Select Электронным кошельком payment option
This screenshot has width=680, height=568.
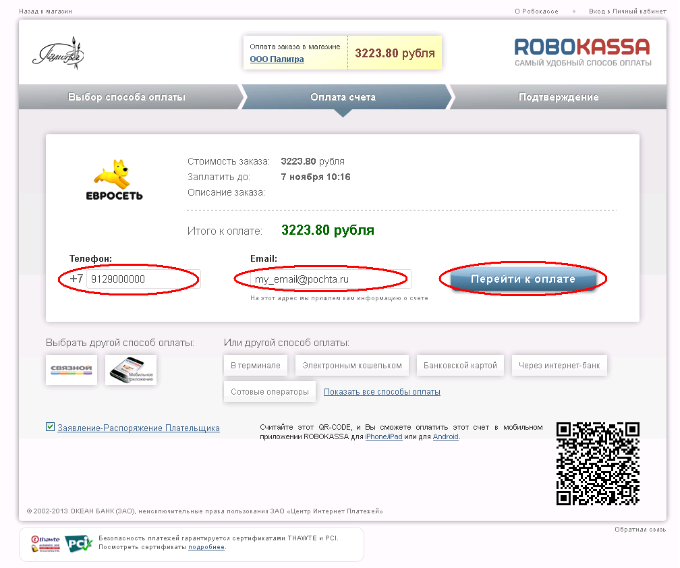pos(352,366)
